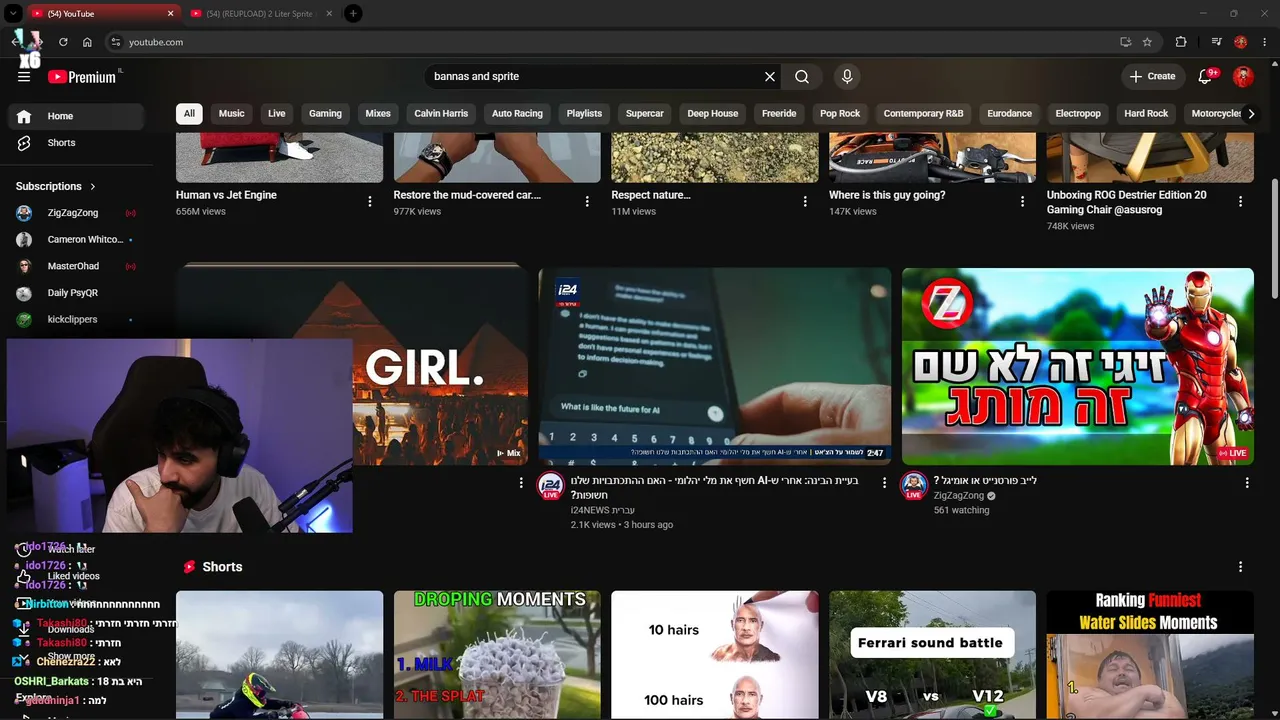Select the Calvin Harris category chip

coord(441,114)
